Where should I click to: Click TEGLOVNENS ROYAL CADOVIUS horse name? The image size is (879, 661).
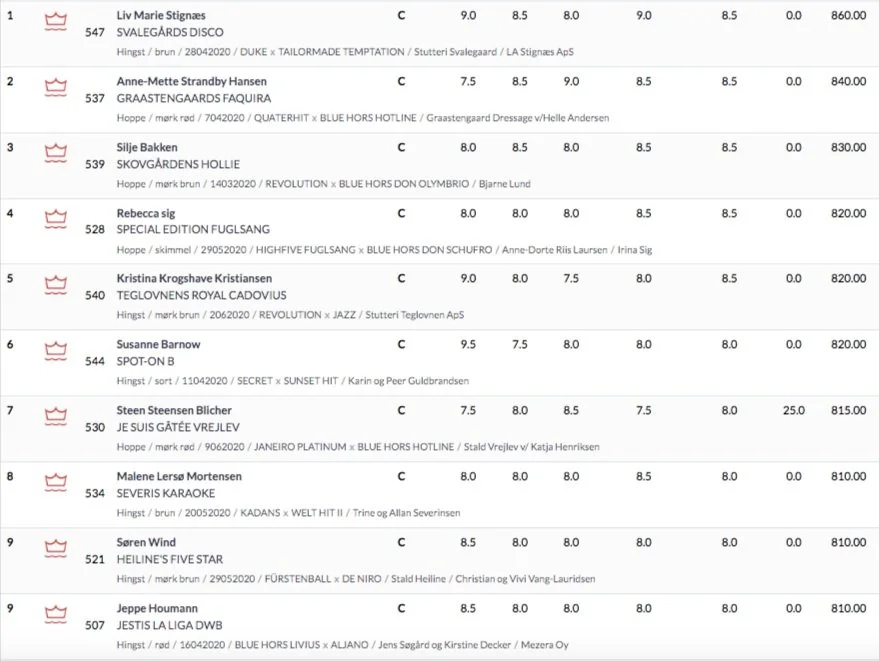click(x=201, y=295)
